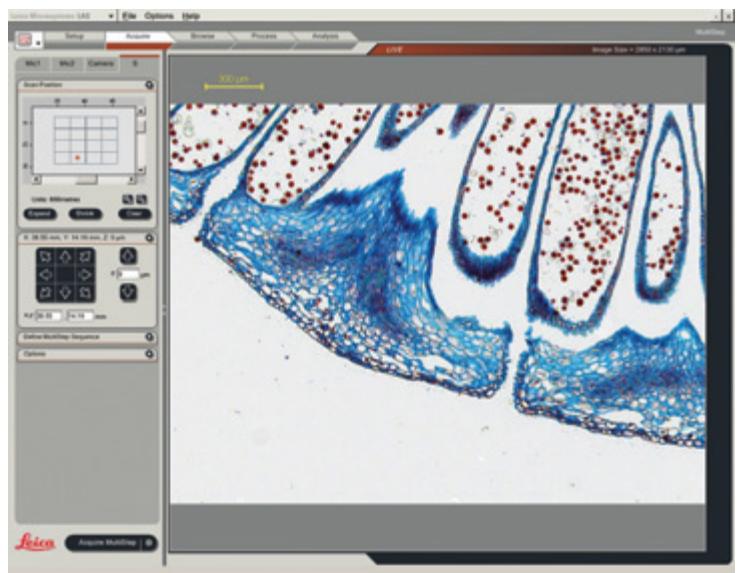This screenshot has width=737, height=573.
Task: Click the live specimen image viewer
Action: click(x=437, y=304)
